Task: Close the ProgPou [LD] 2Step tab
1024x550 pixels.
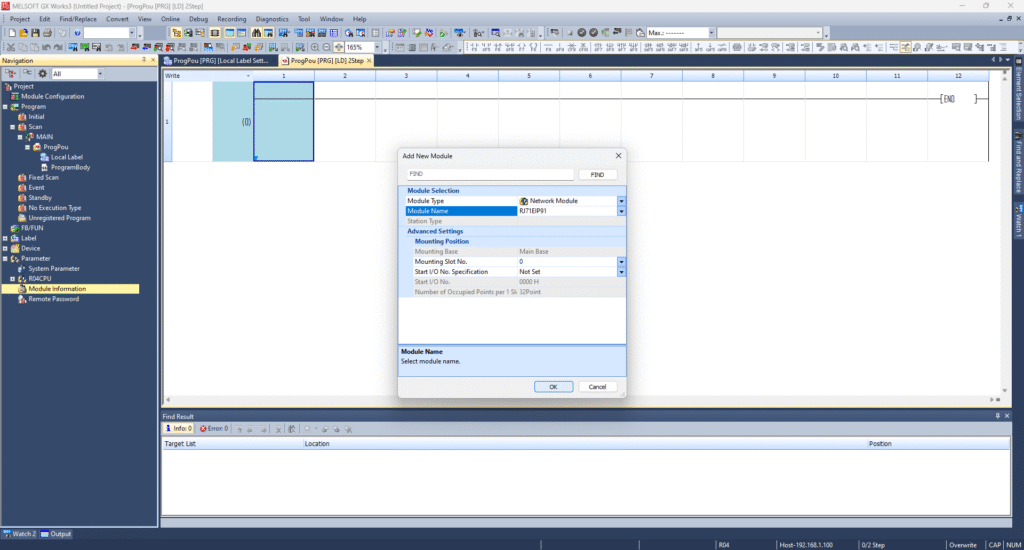Action: click(370, 61)
